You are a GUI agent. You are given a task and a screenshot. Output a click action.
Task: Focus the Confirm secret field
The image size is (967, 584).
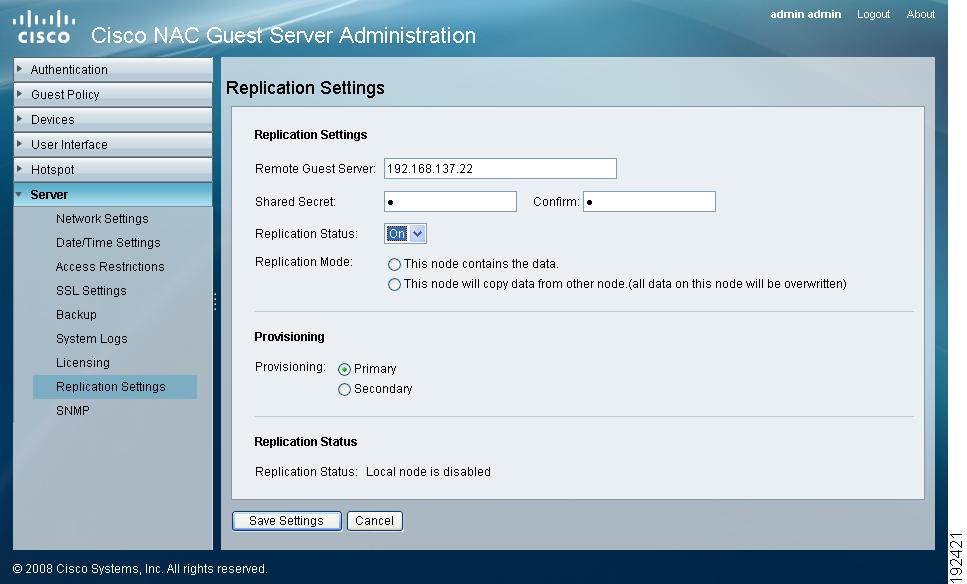649,202
